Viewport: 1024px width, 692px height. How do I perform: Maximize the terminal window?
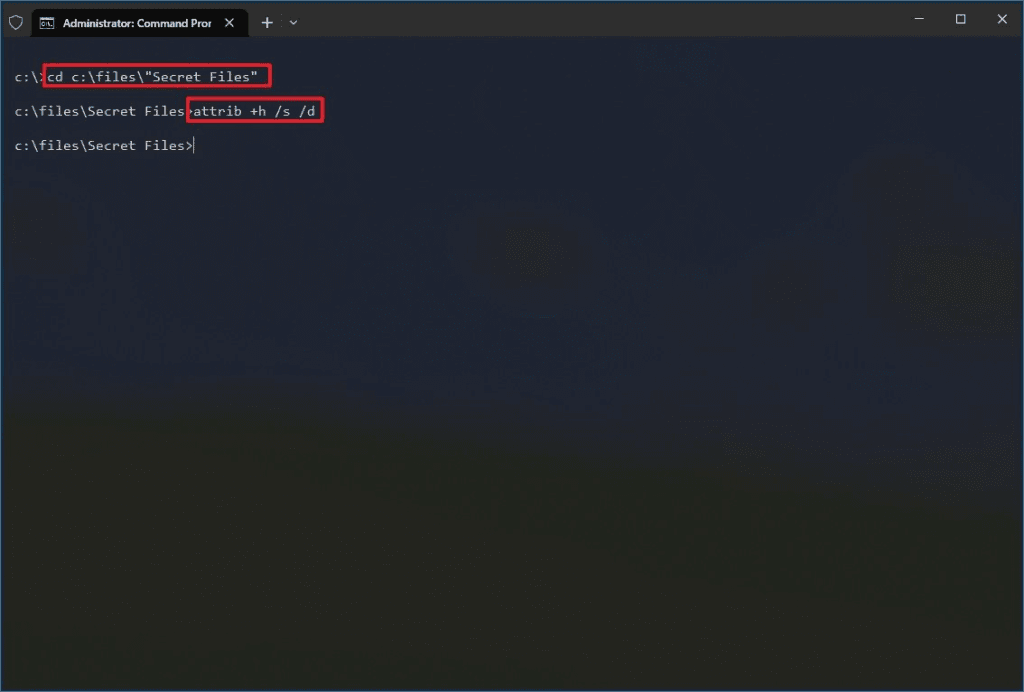pos(960,19)
